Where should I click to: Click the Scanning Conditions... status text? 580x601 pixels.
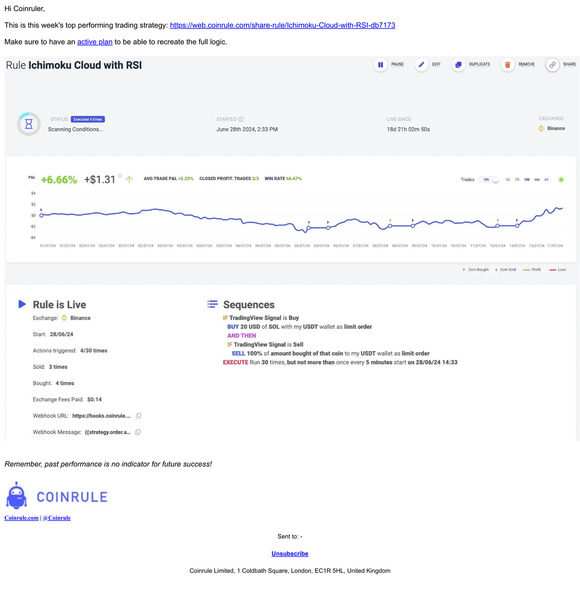[x=76, y=130]
